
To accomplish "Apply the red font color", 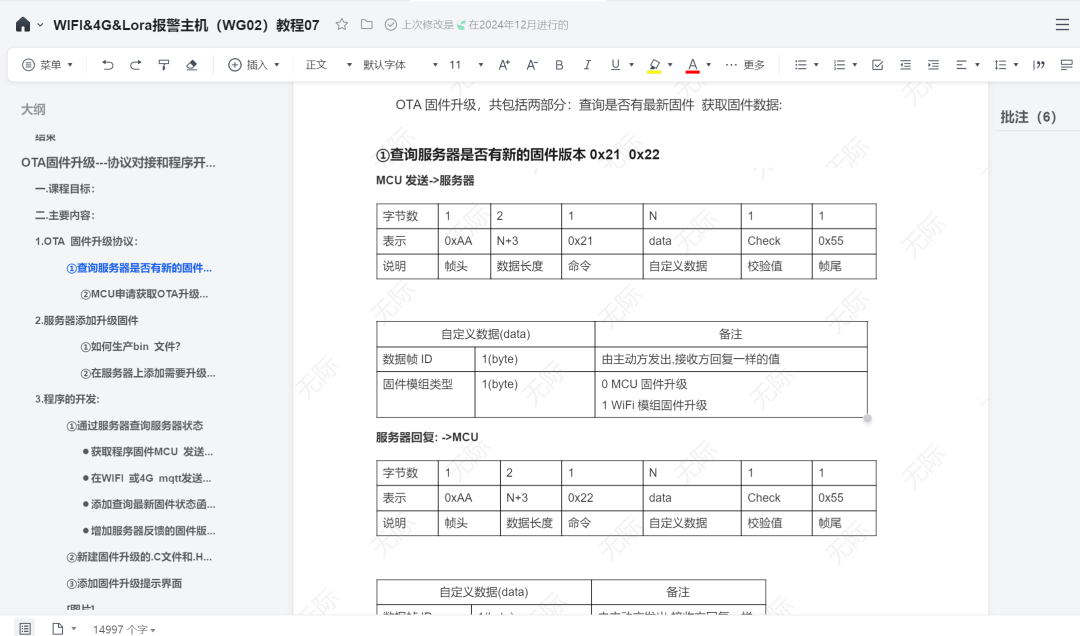I will pos(693,65).
